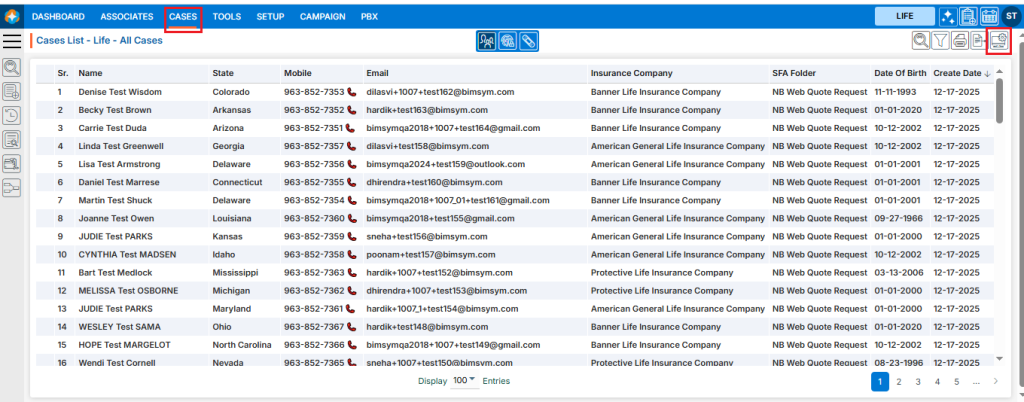Image resolution: width=1024 pixels, height=402 pixels.
Task: Open the CAMPAIGN menu
Action: pos(322,17)
